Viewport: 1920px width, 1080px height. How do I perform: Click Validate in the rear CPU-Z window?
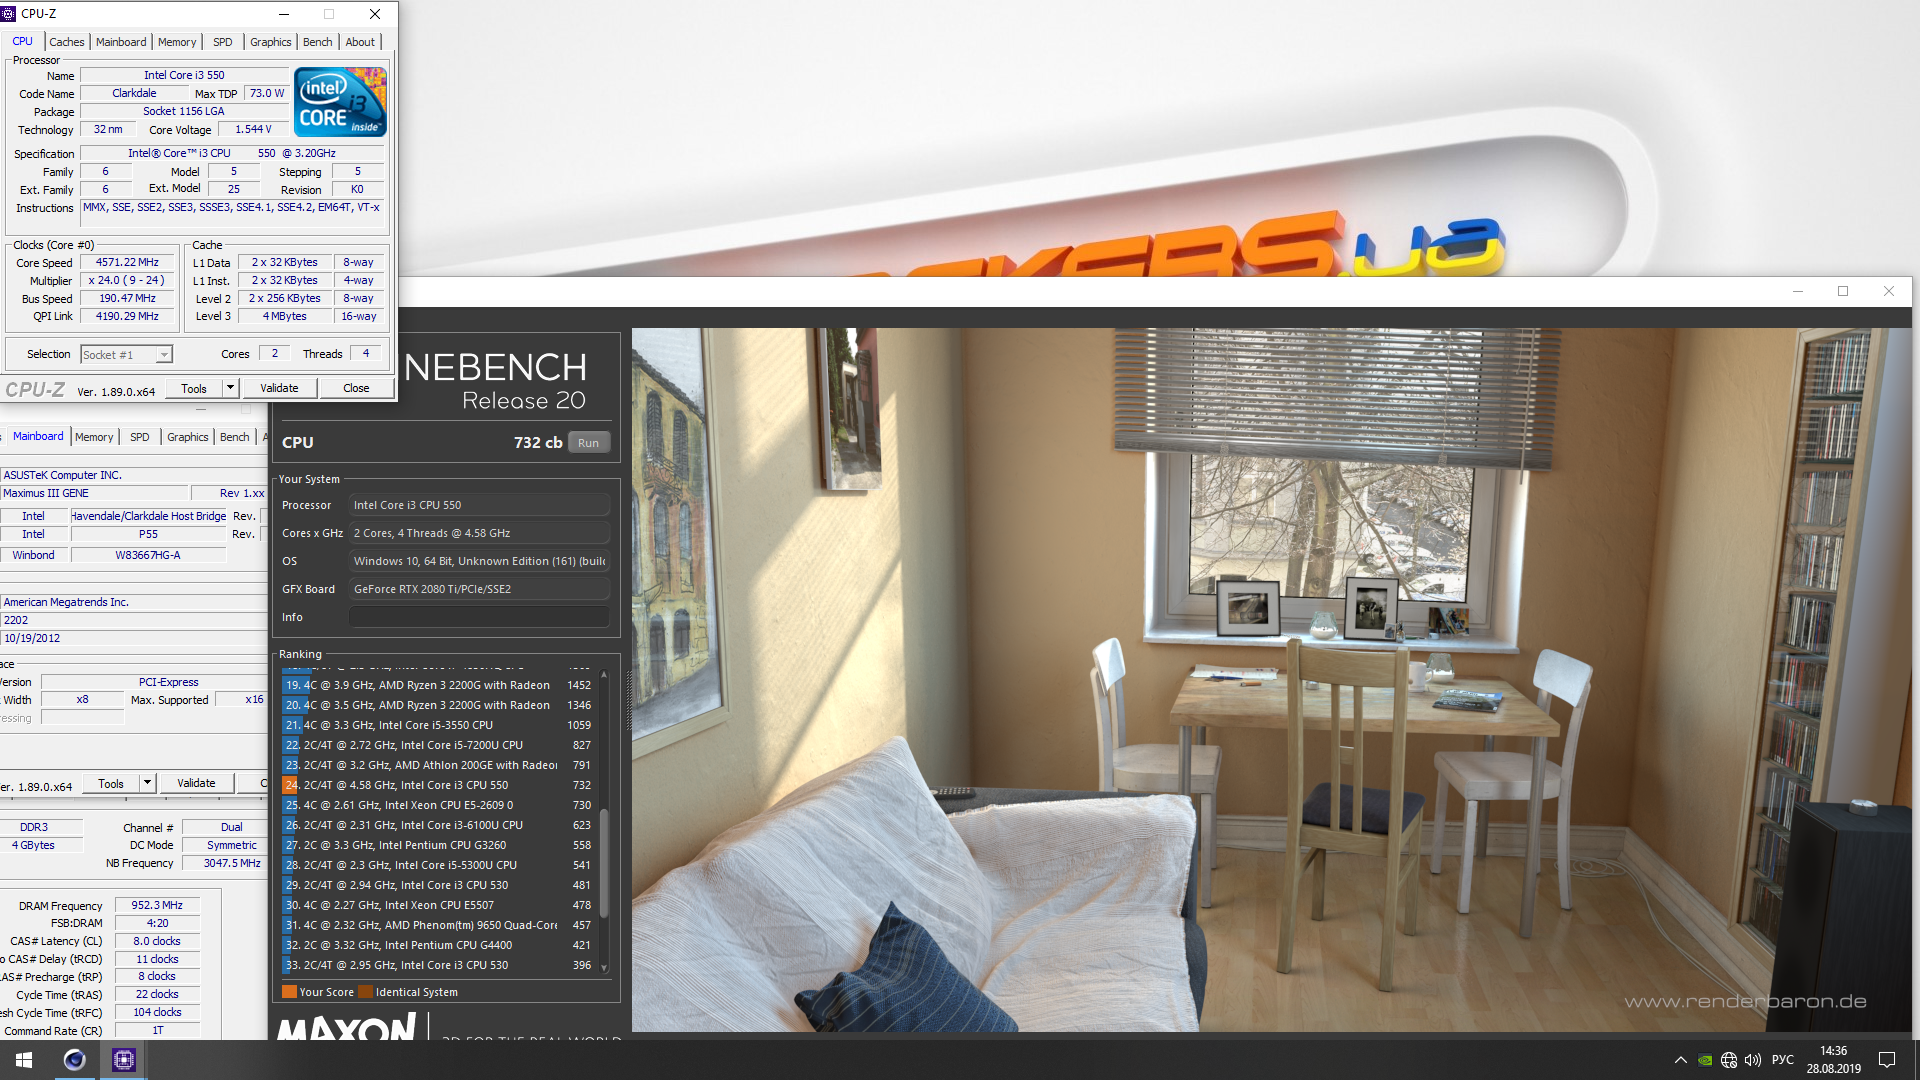[x=196, y=783]
